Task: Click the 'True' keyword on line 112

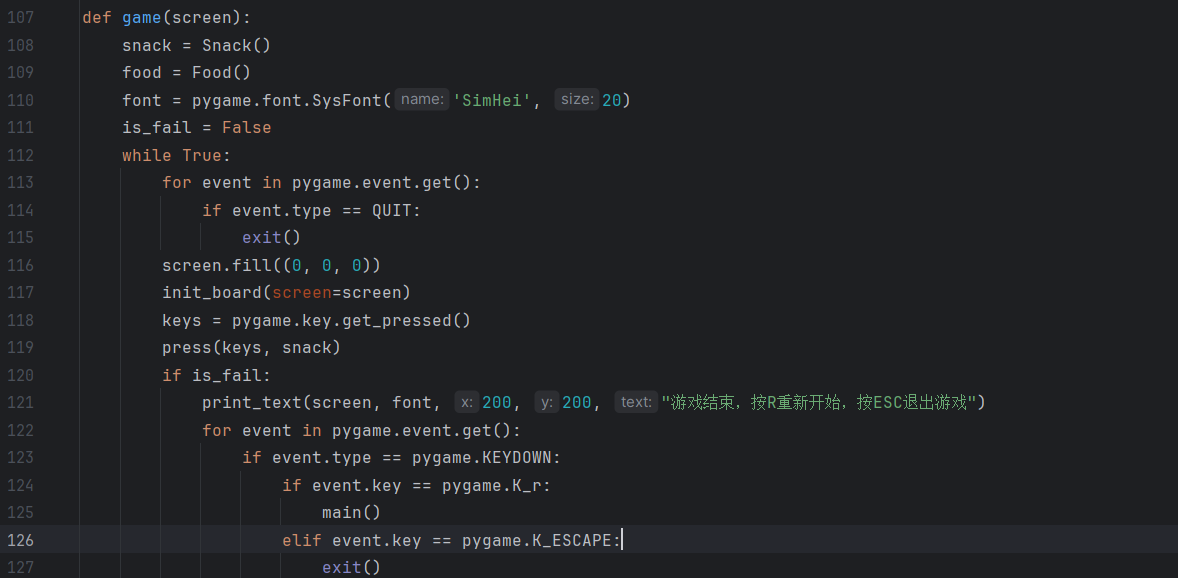Action: click(x=202, y=156)
